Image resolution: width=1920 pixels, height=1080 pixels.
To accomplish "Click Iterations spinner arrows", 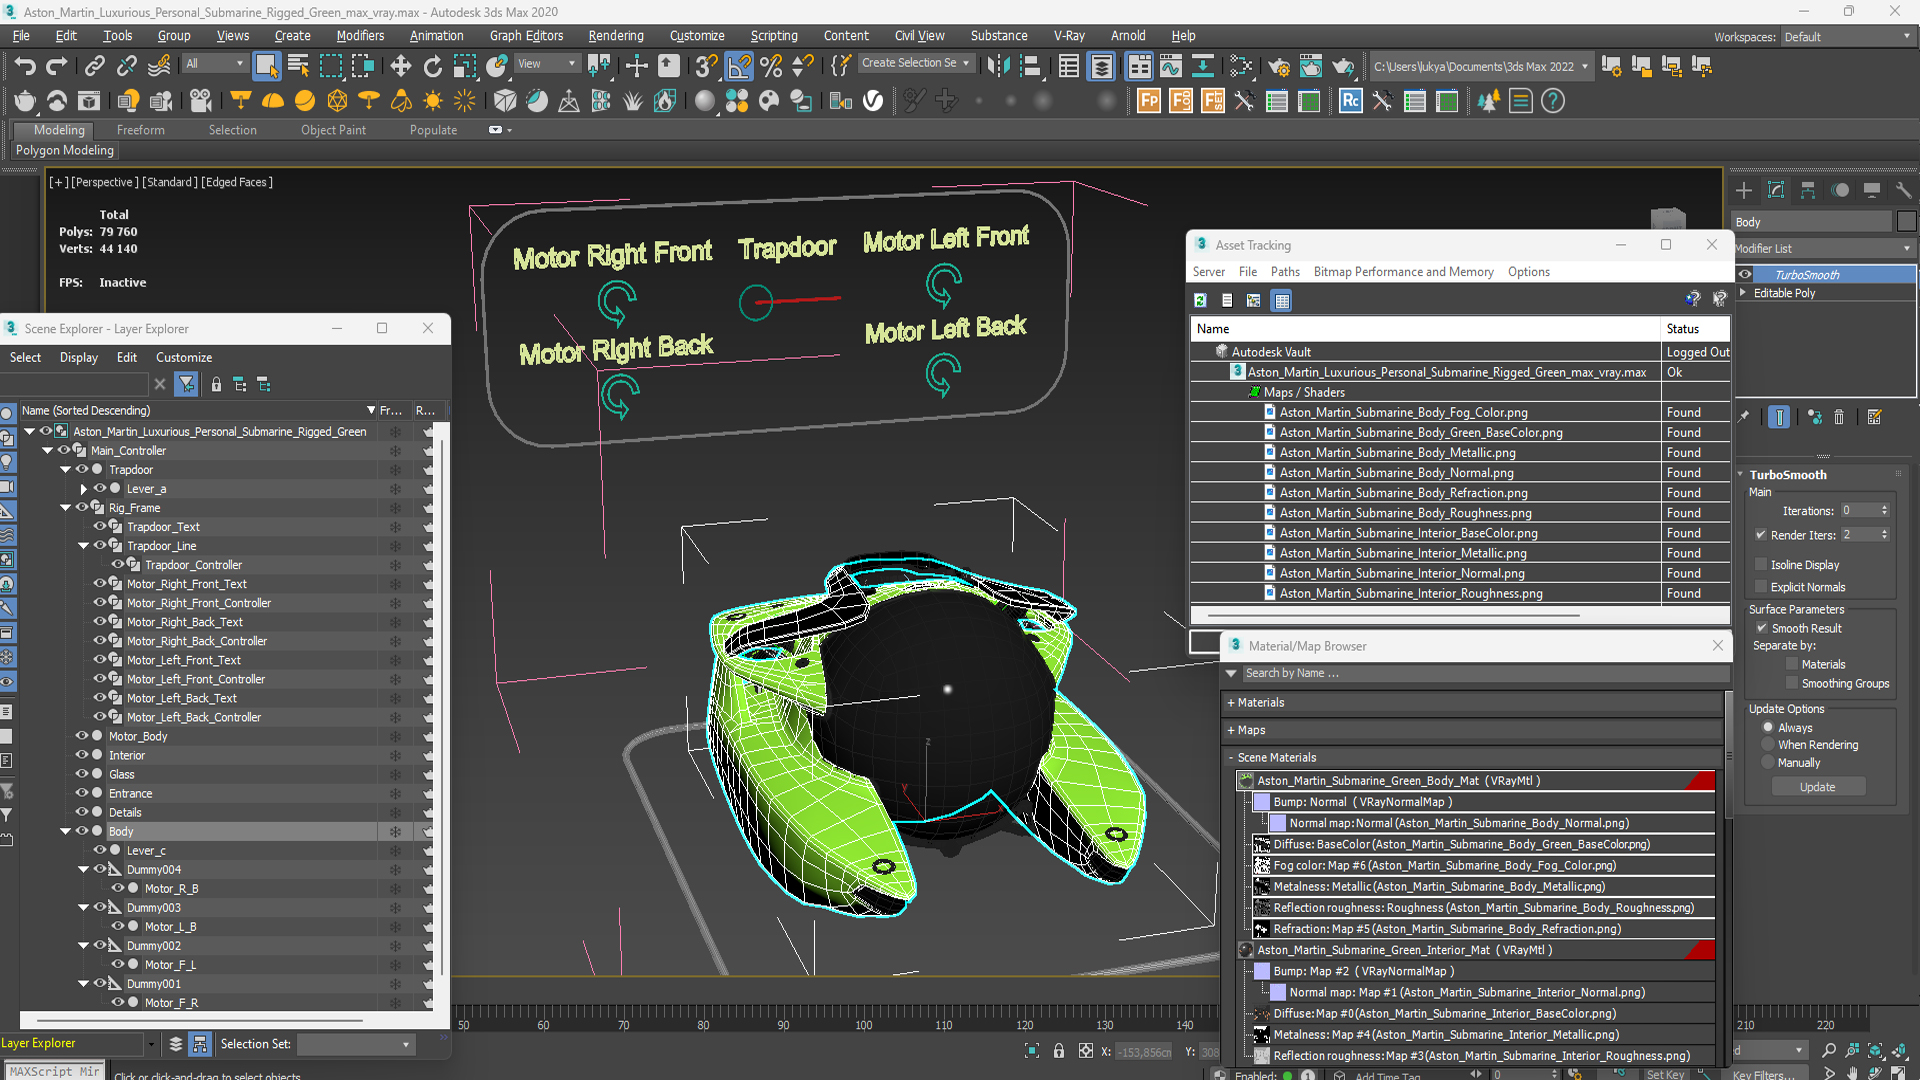I will point(1885,511).
